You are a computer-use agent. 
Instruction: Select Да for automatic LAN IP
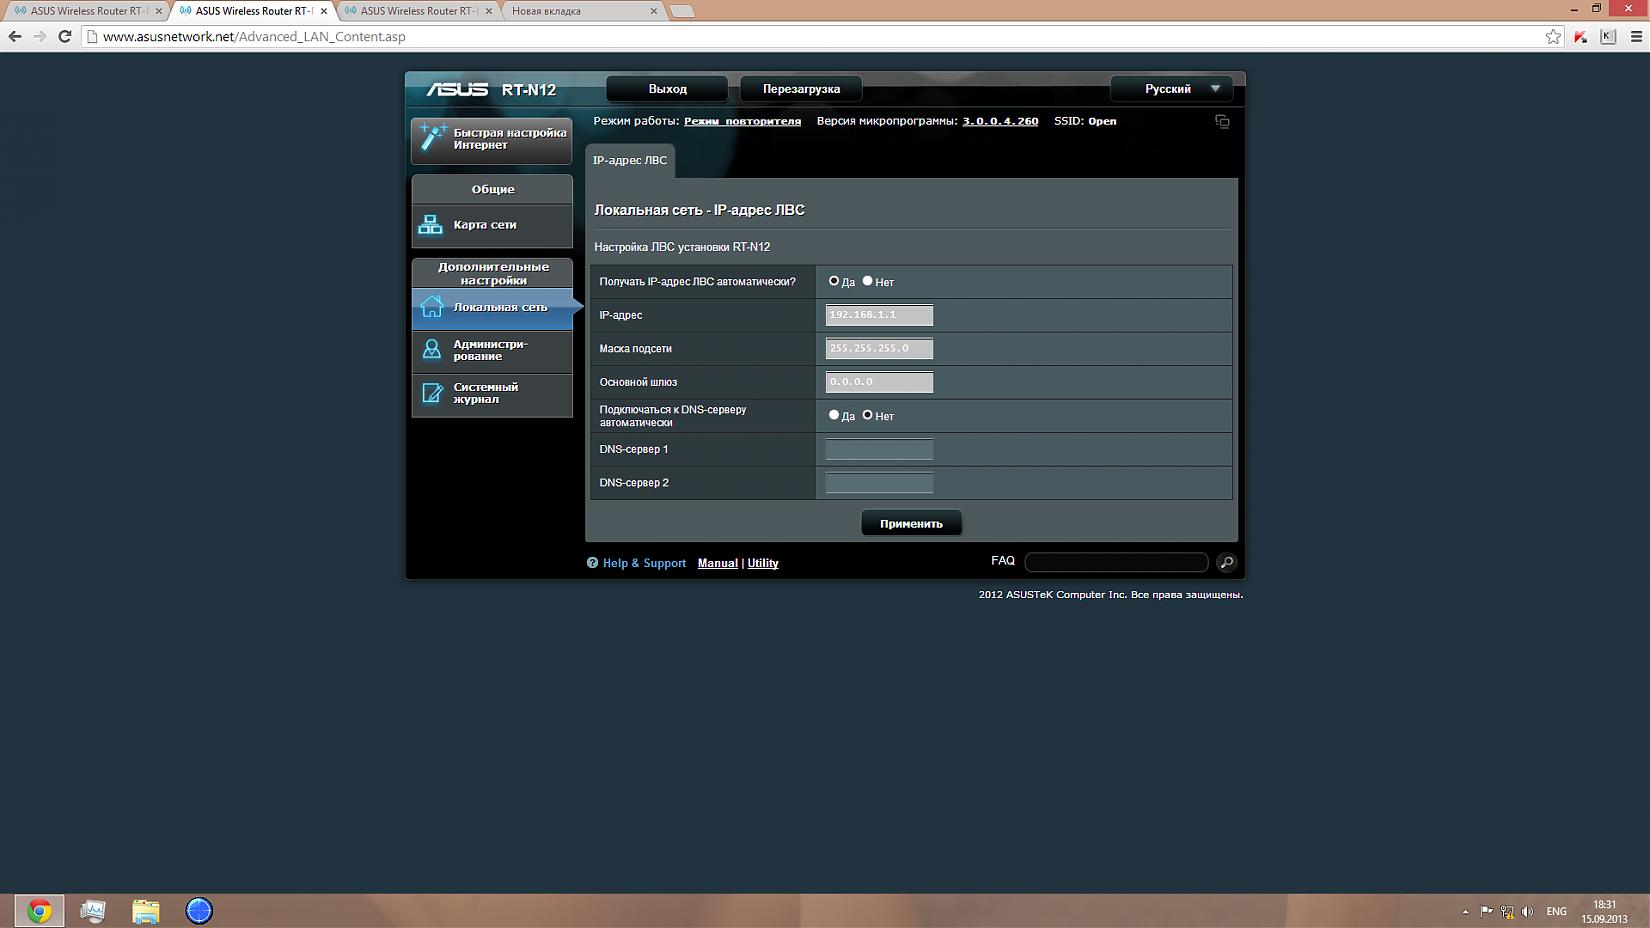coord(834,281)
